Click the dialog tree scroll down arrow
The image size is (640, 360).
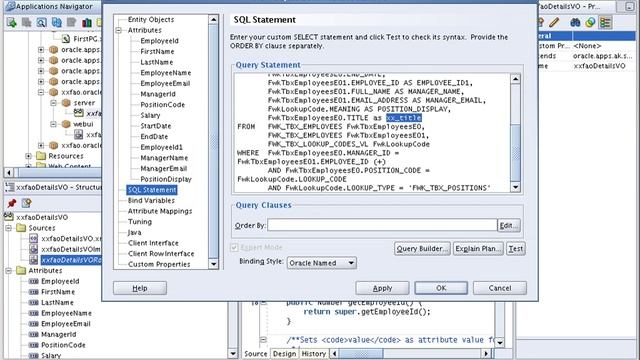(213, 264)
